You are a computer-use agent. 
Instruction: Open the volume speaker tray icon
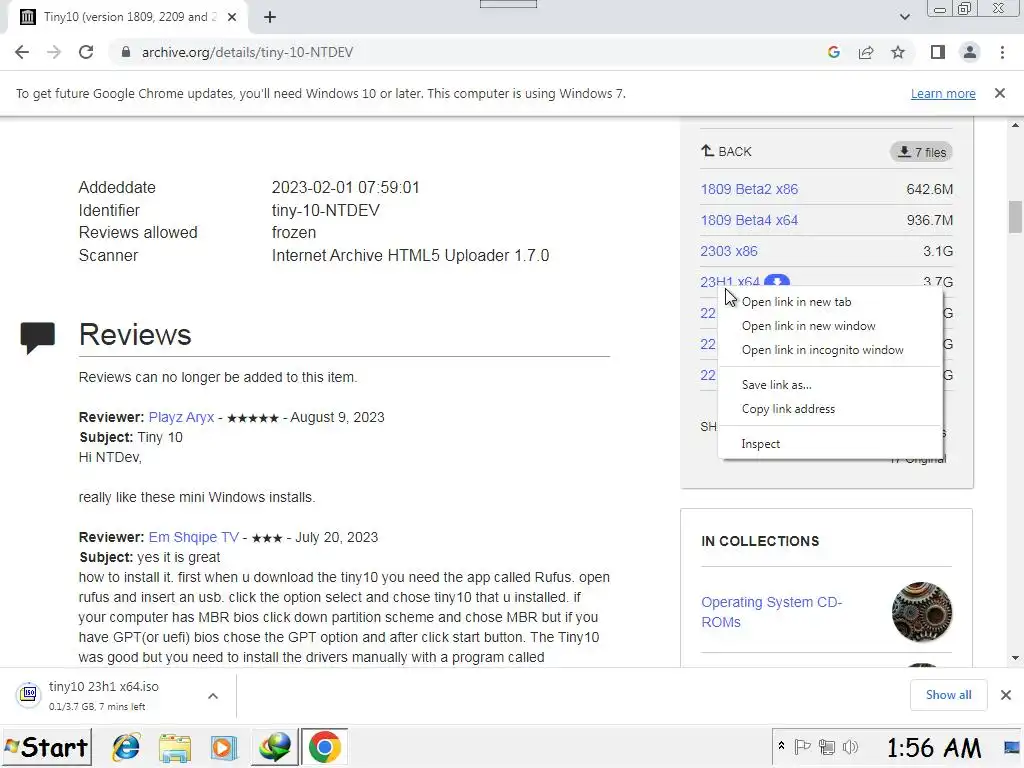point(850,747)
